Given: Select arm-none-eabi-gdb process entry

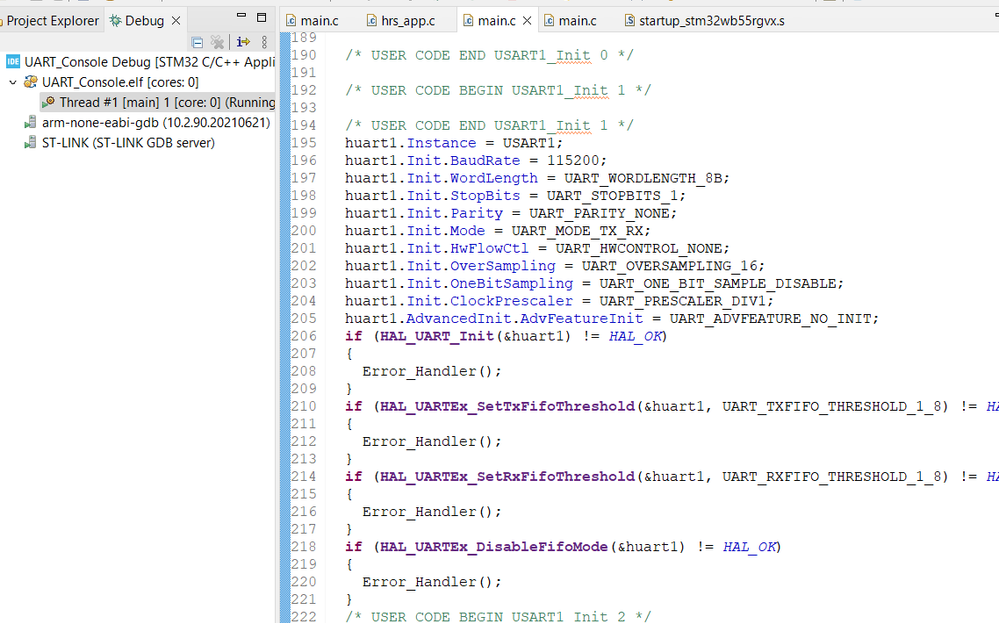Looking at the screenshot, I should click(x=156, y=122).
